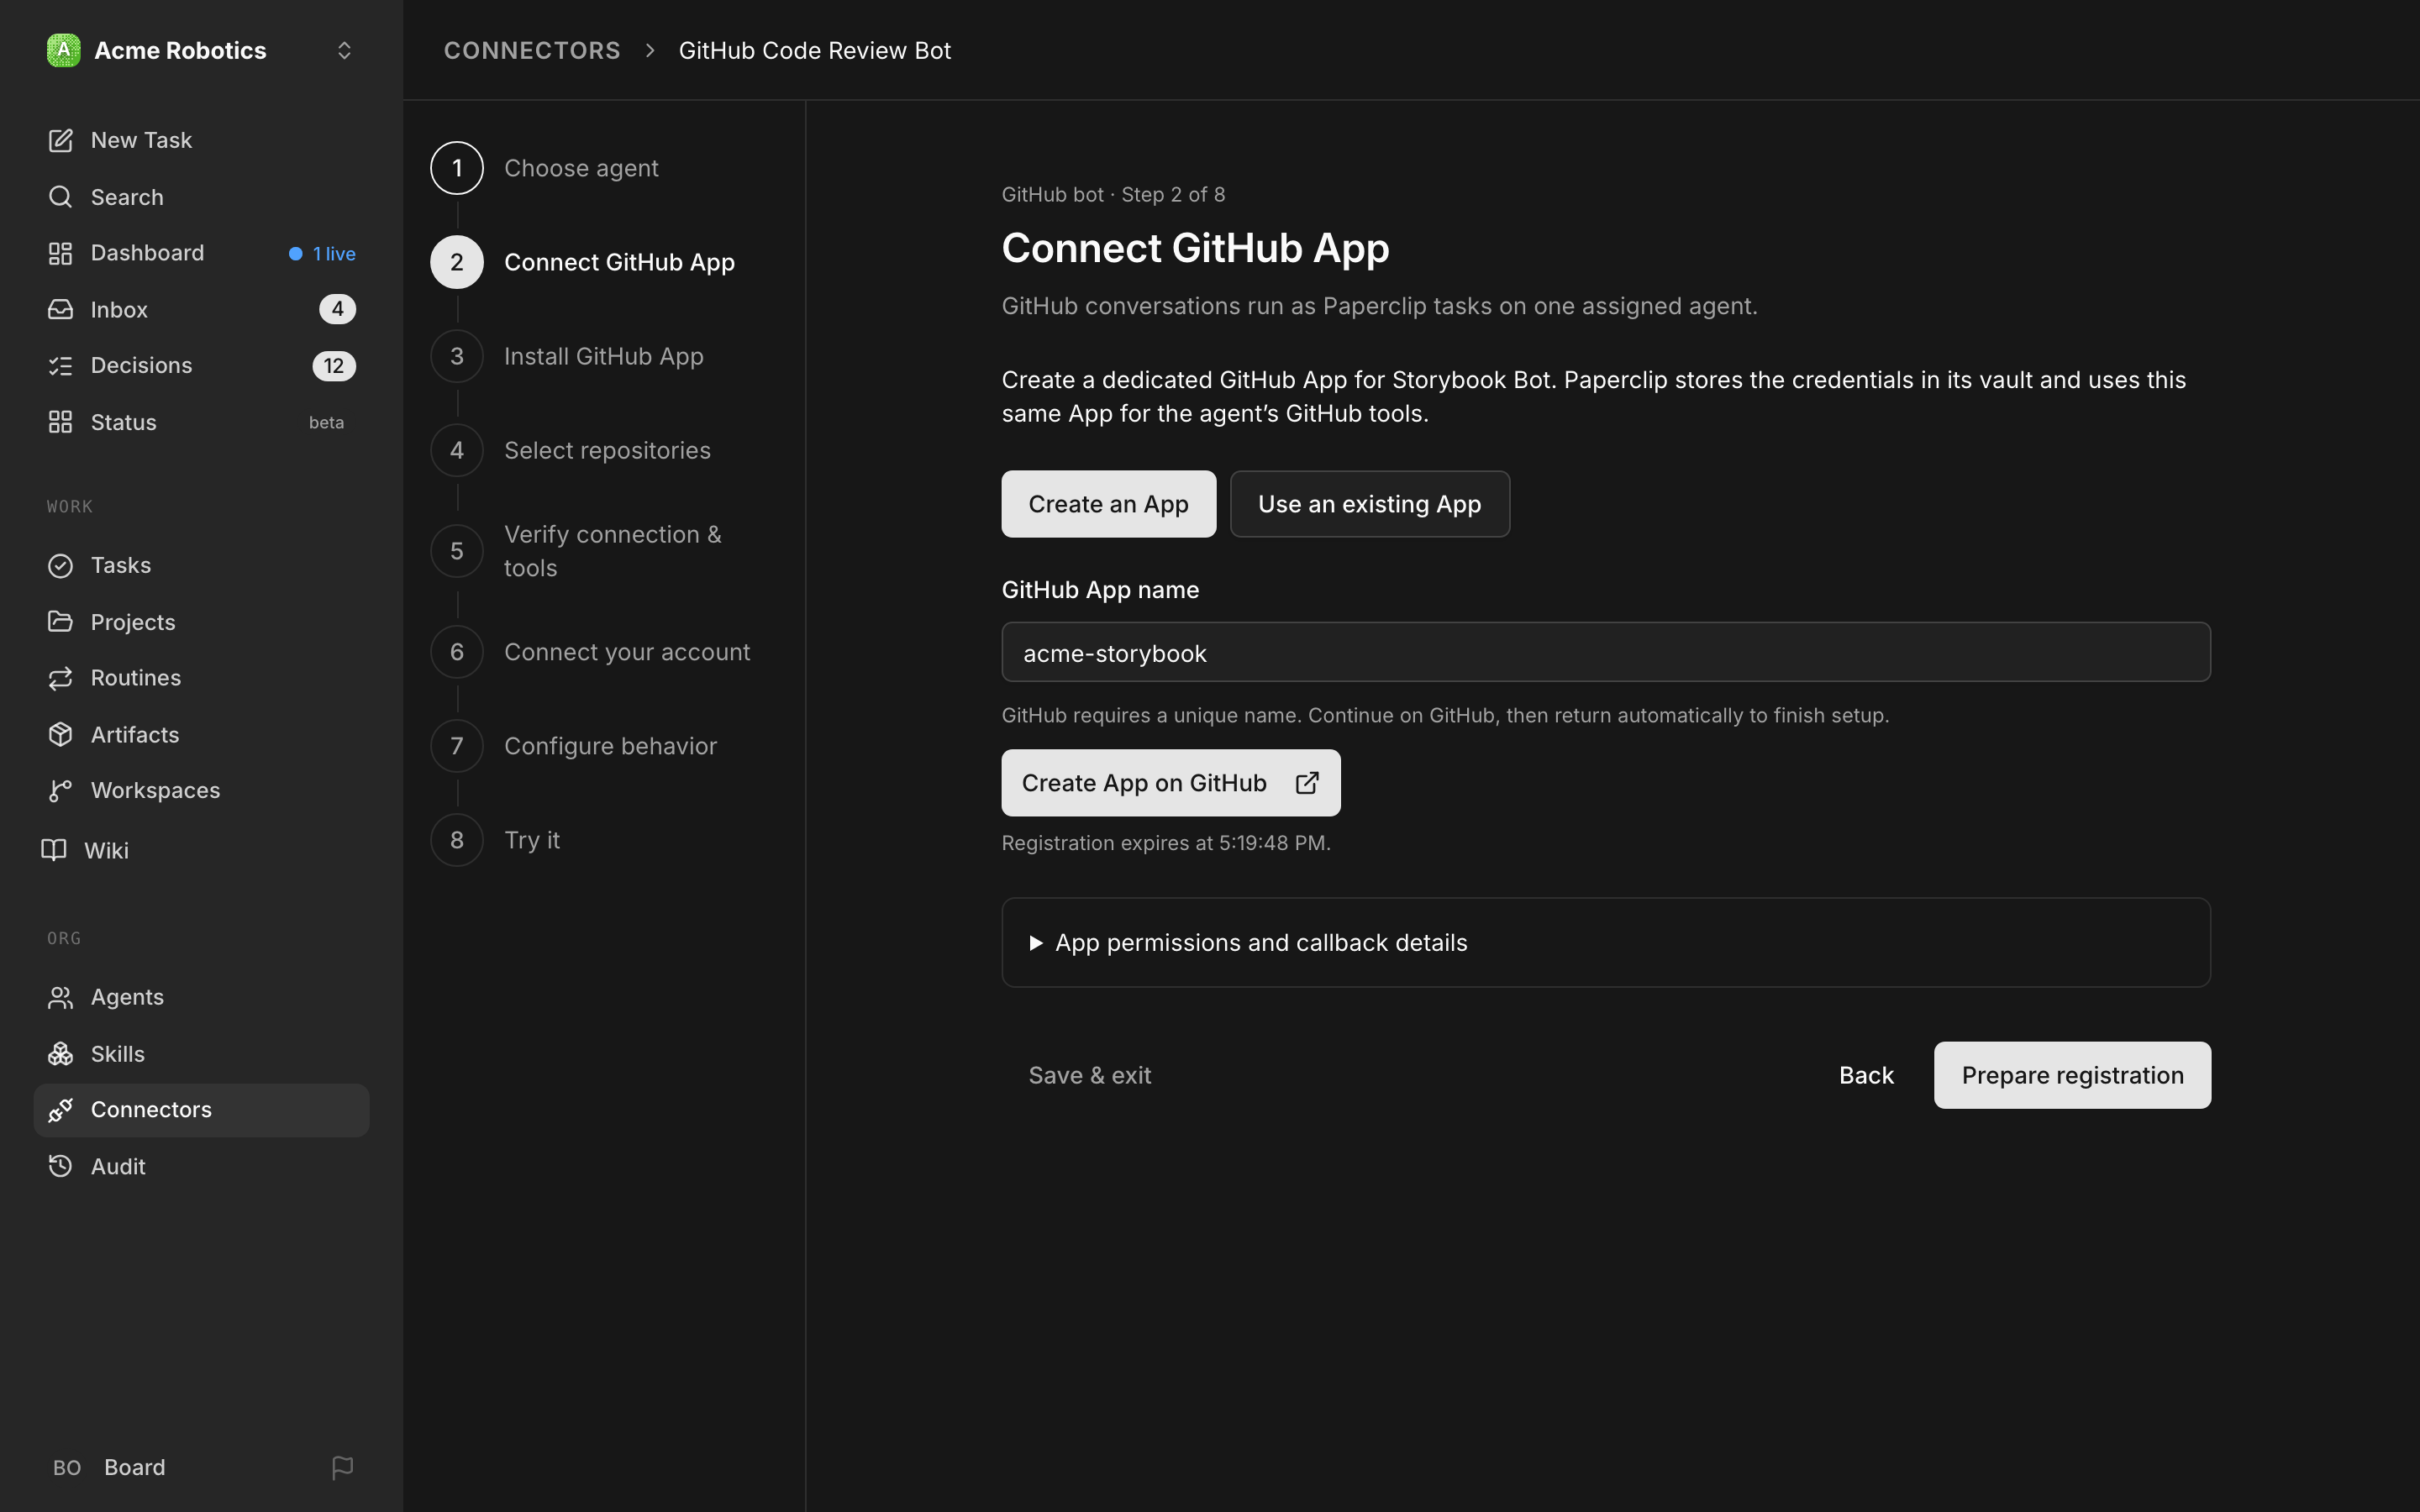Click the Routines repeat-arrows icon

click(x=60, y=678)
